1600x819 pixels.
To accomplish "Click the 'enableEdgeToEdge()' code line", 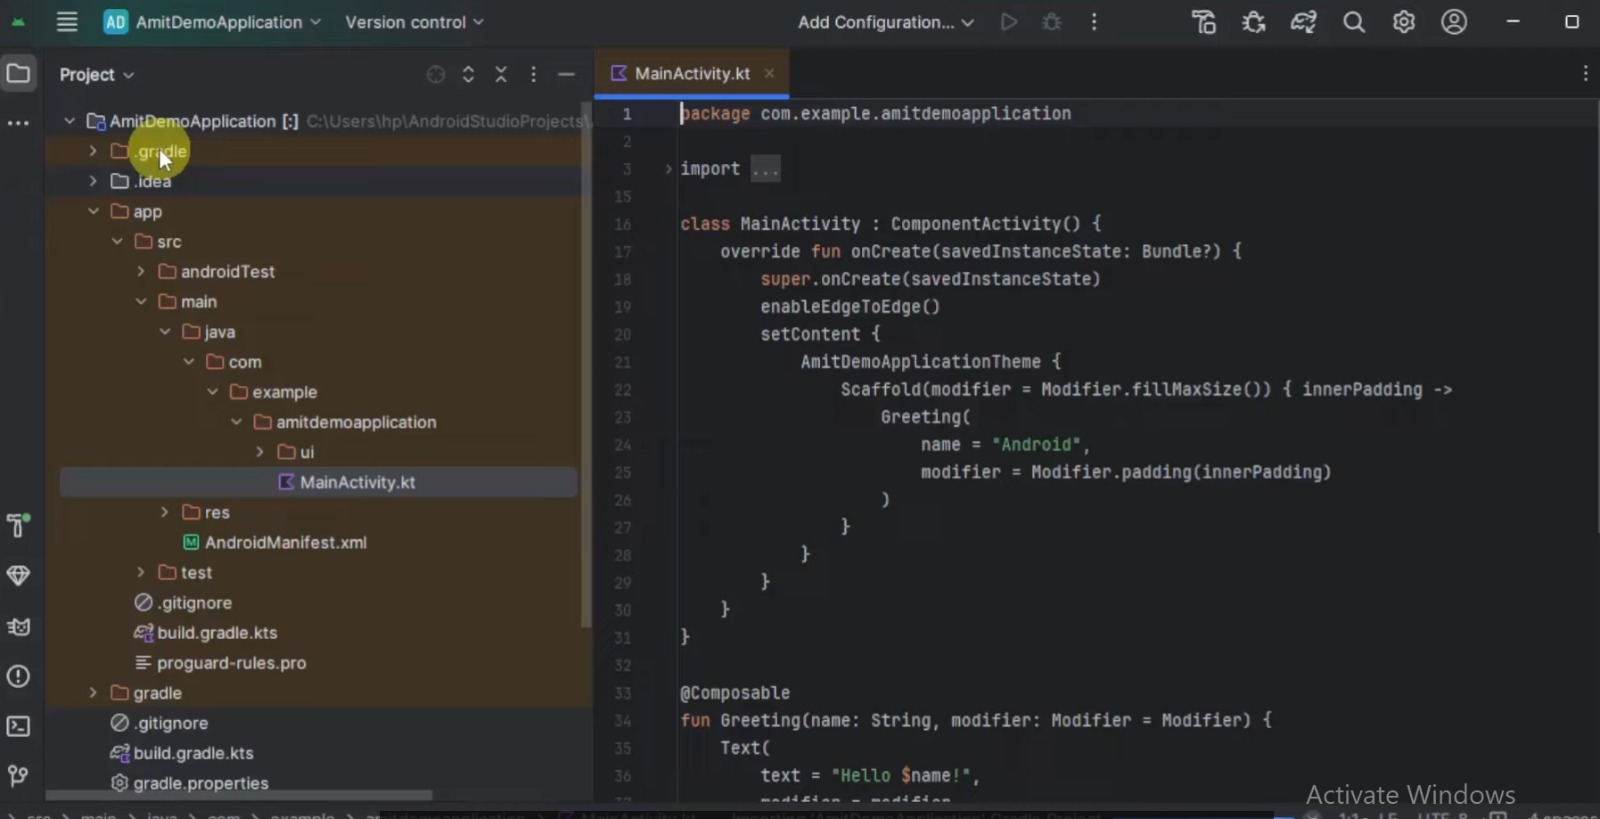I will click(x=850, y=307).
